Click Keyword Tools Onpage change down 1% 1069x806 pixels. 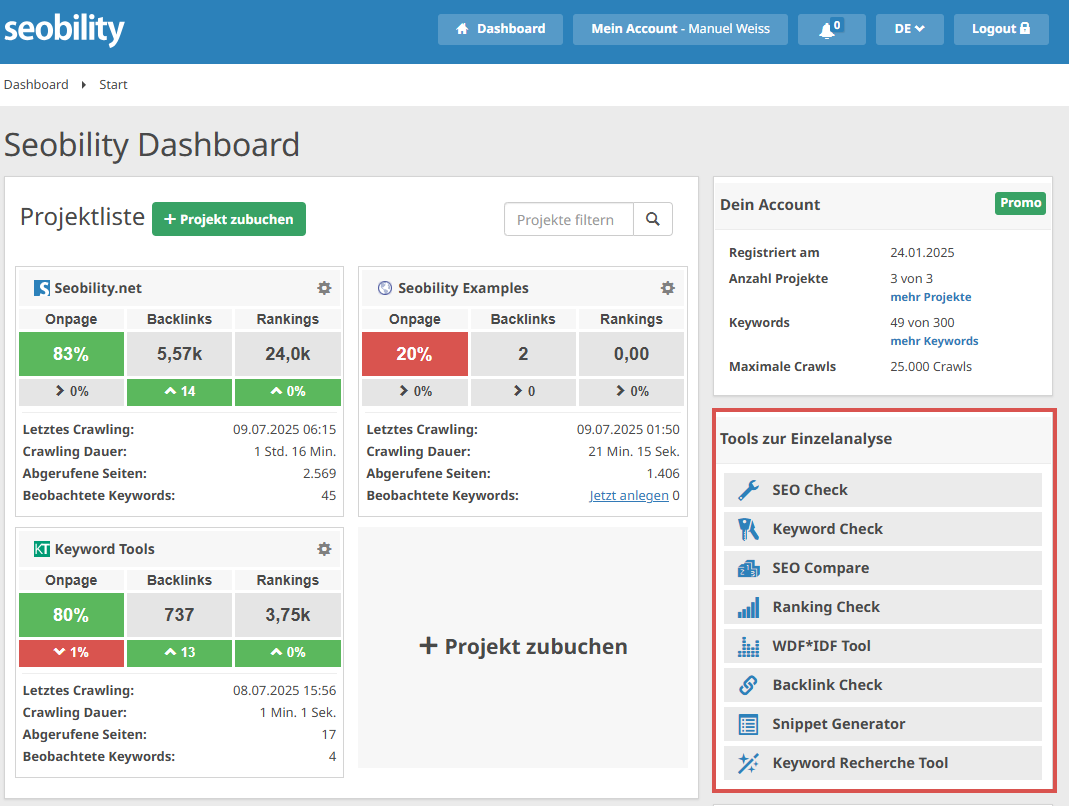pyautogui.click(x=72, y=653)
